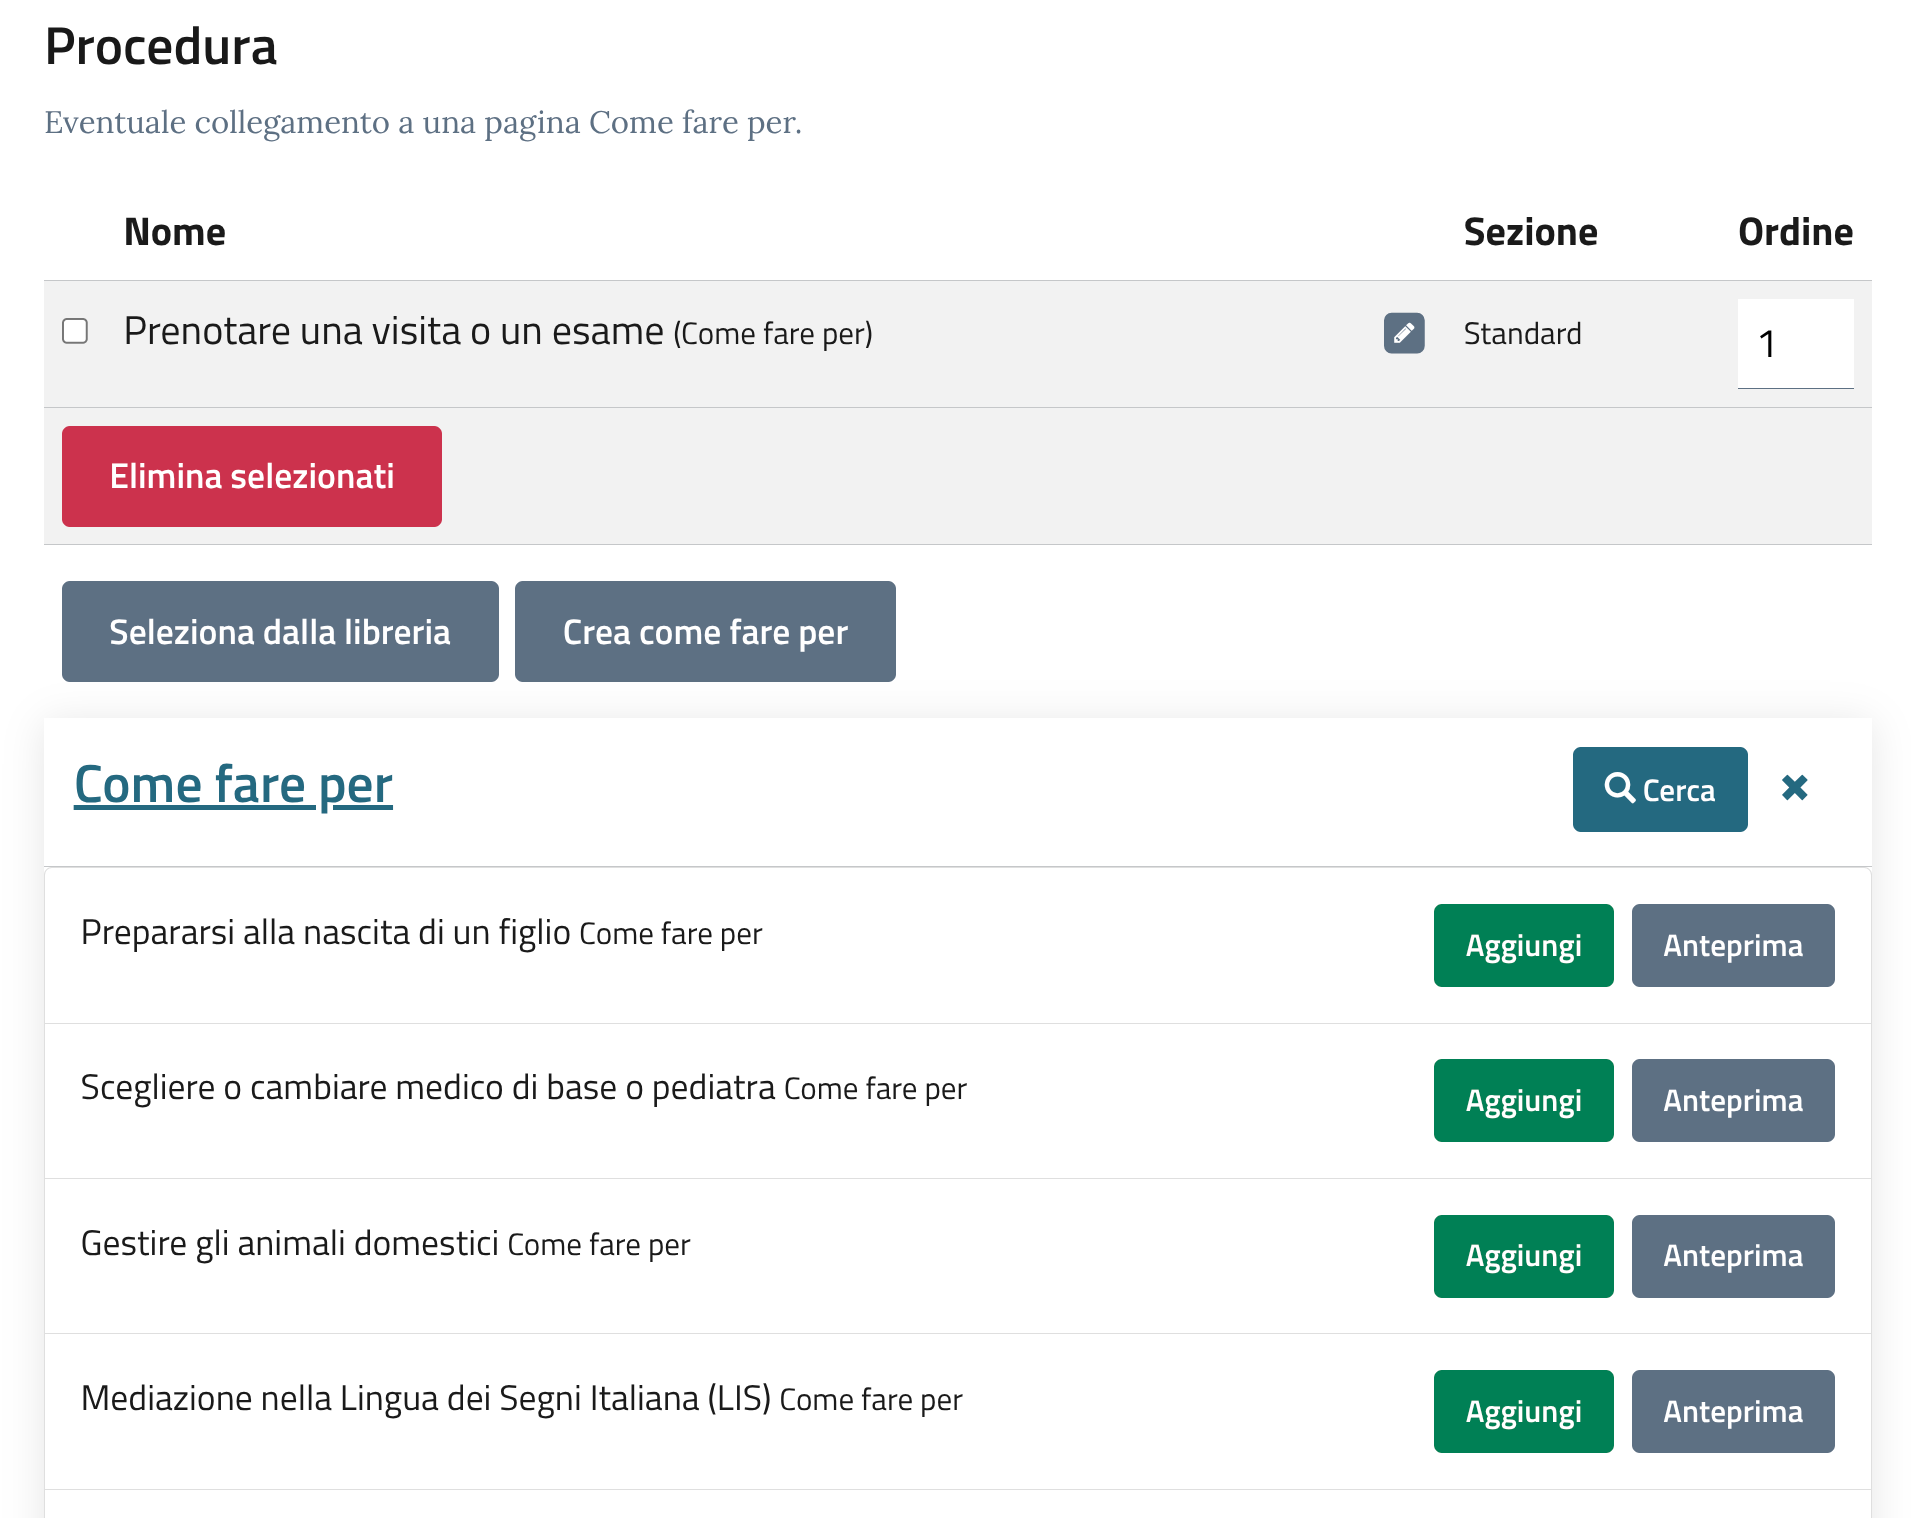
Task: Preview Prepararsi alla nascita di un figlio
Action: click(1732, 946)
